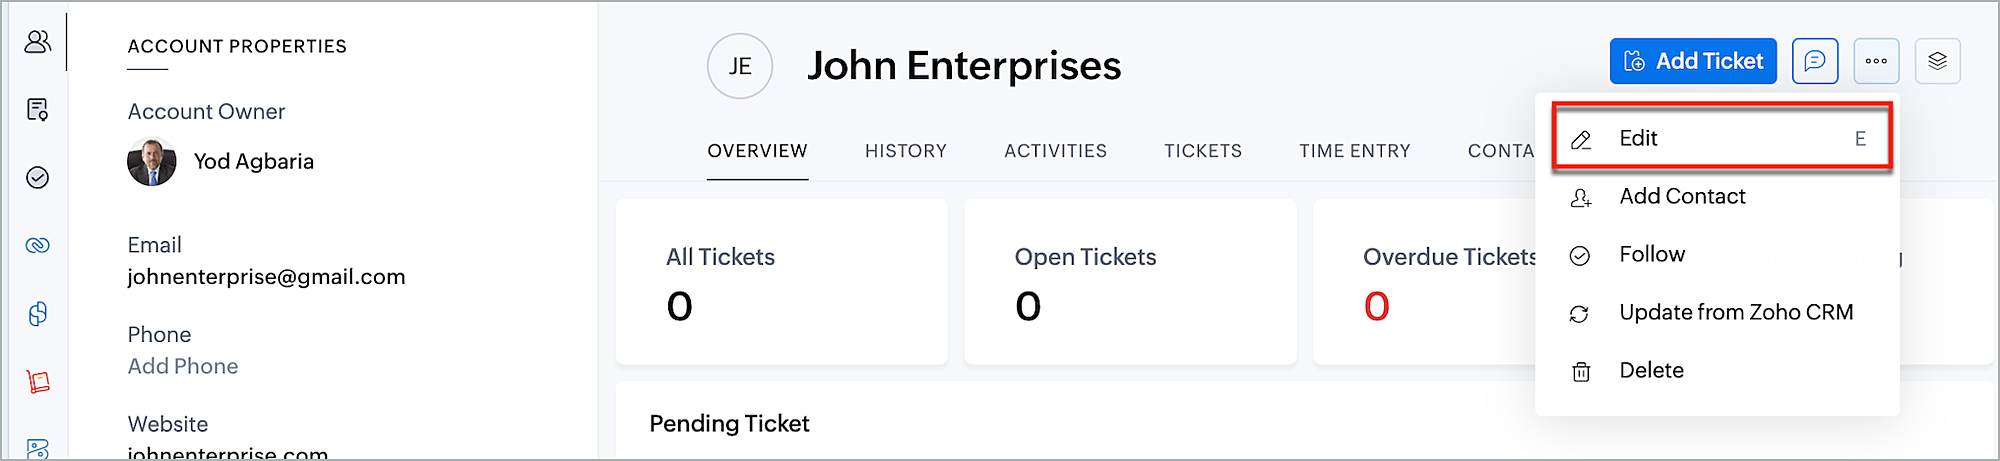The width and height of the screenshot is (2000, 461).
Task: Open the Activities tab
Action: (1055, 151)
